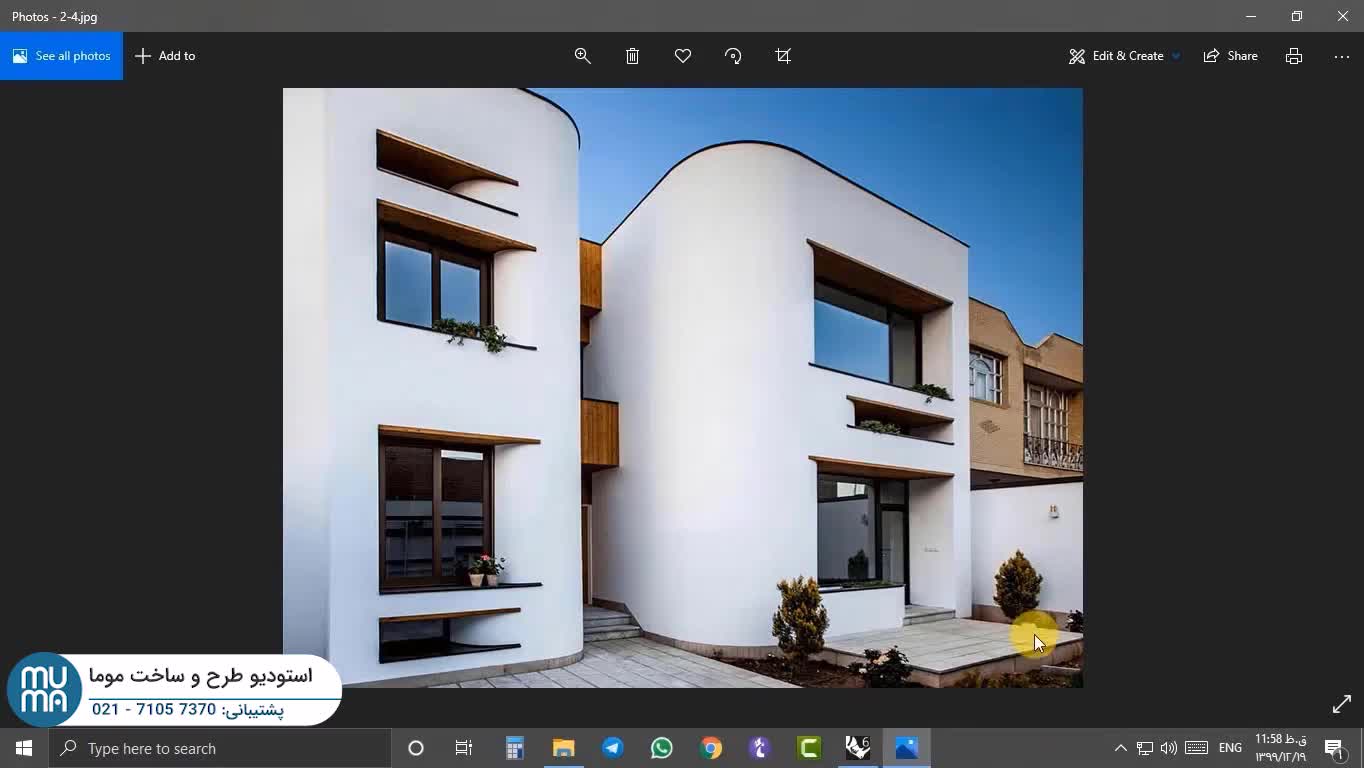
Task: Open network settings from the tray icon
Action: click(x=1145, y=748)
